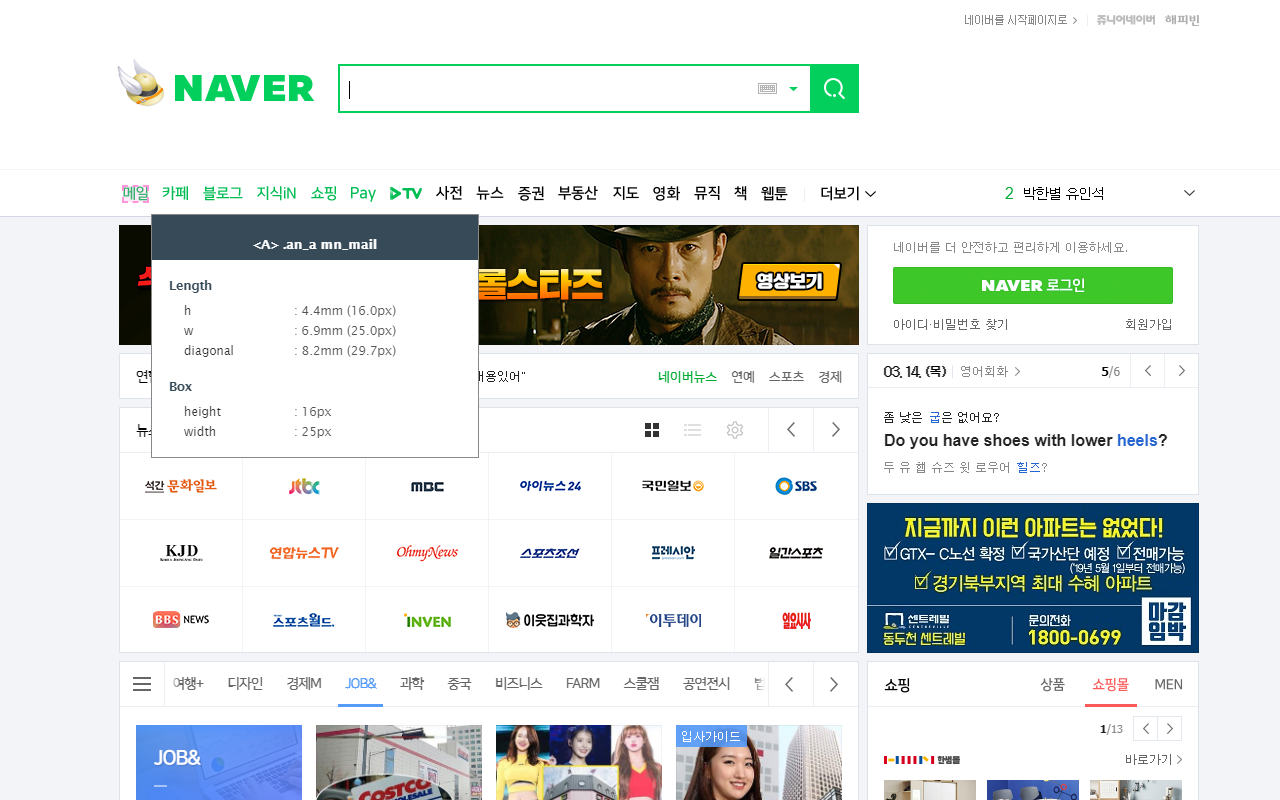Viewport: 1280px width, 800px height.
Task: Open the INVEN press logo
Action: (x=427, y=620)
